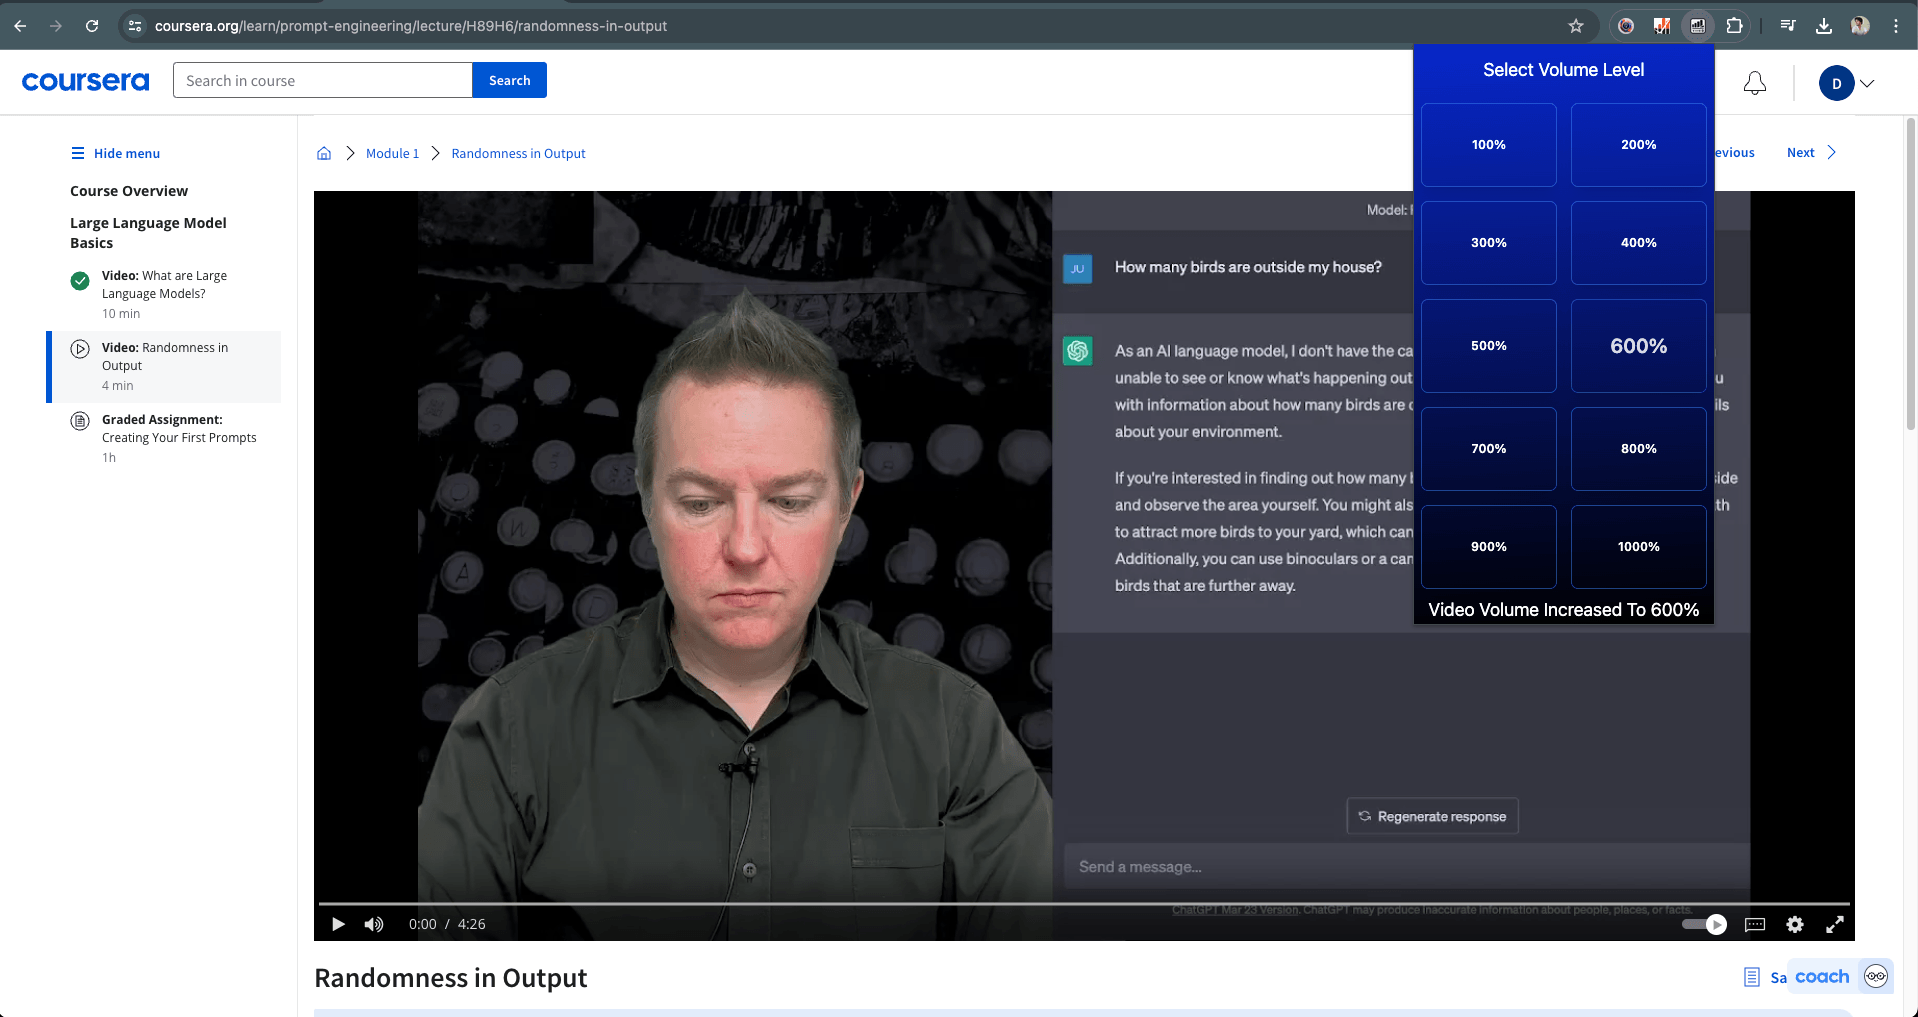This screenshot has width=1918, height=1017.
Task: Play the video
Action: (x=338, y=924)
